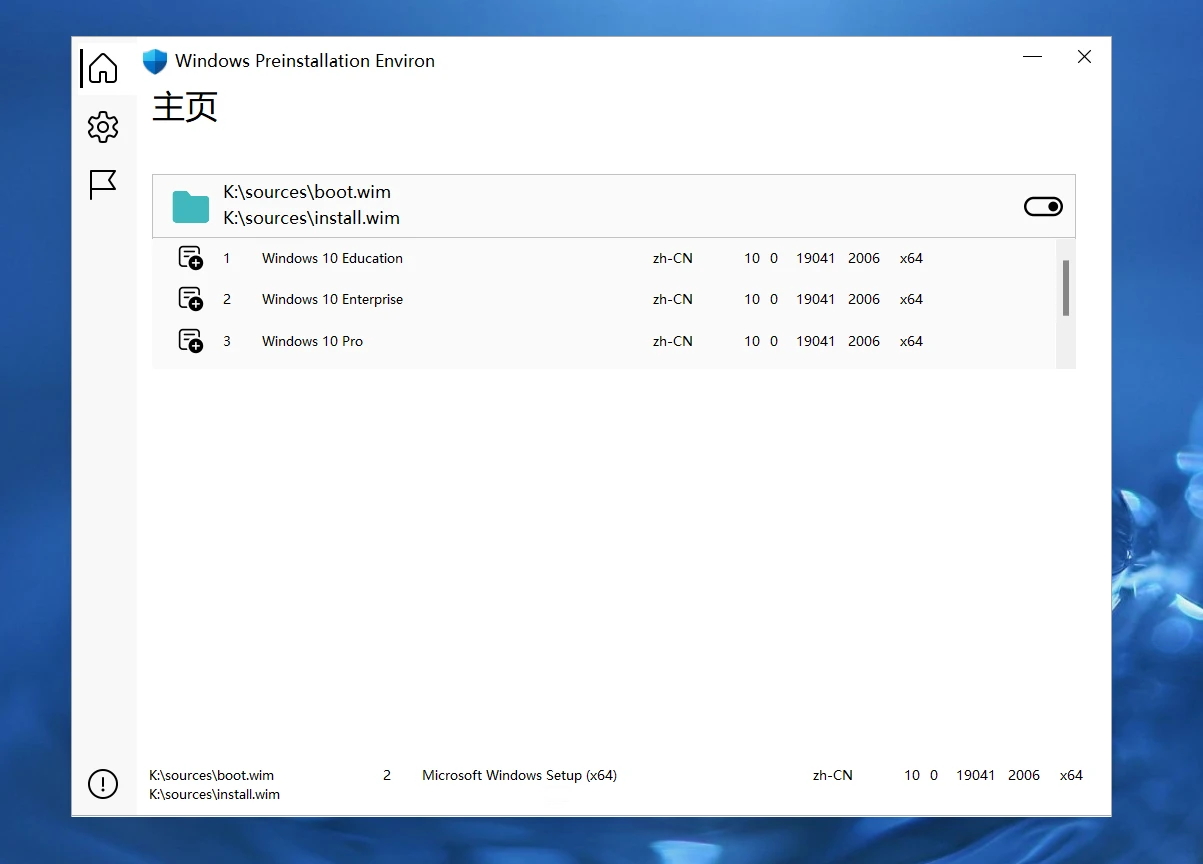Viewport: 1203px width, 864px height.
Task: Toggle the switch beside K:\sources\boot.wim
Action: [x=1043, y=206]
